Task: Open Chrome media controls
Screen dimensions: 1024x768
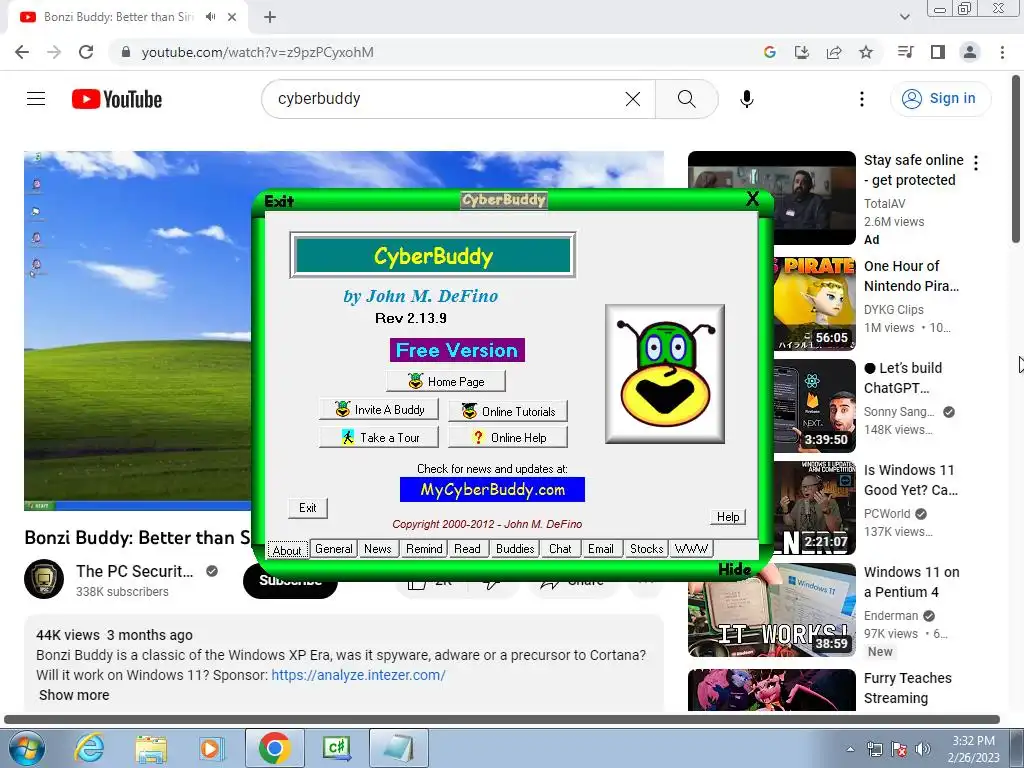Action: 905,52
